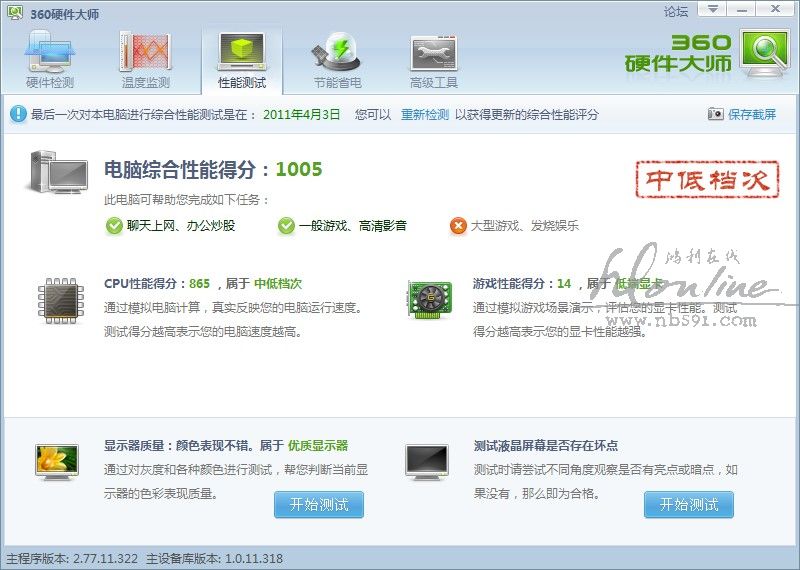Switch to the 硬件检测 tab label
The width and height of the screenshot is (800, 570).
[x=50, y=83]
